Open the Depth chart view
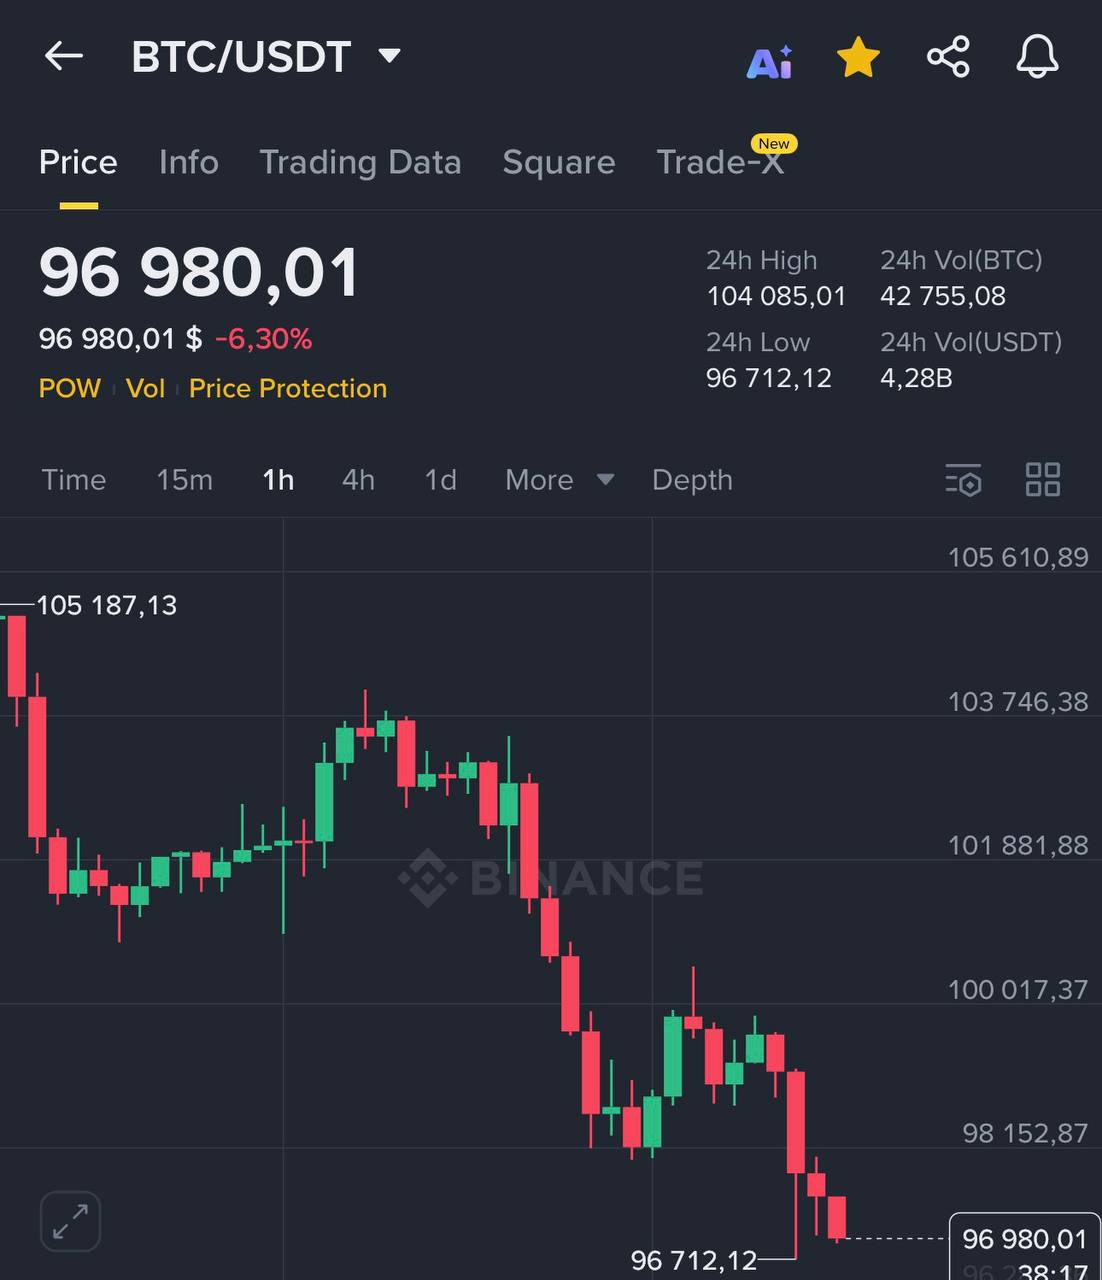 [x=692, y=480]
